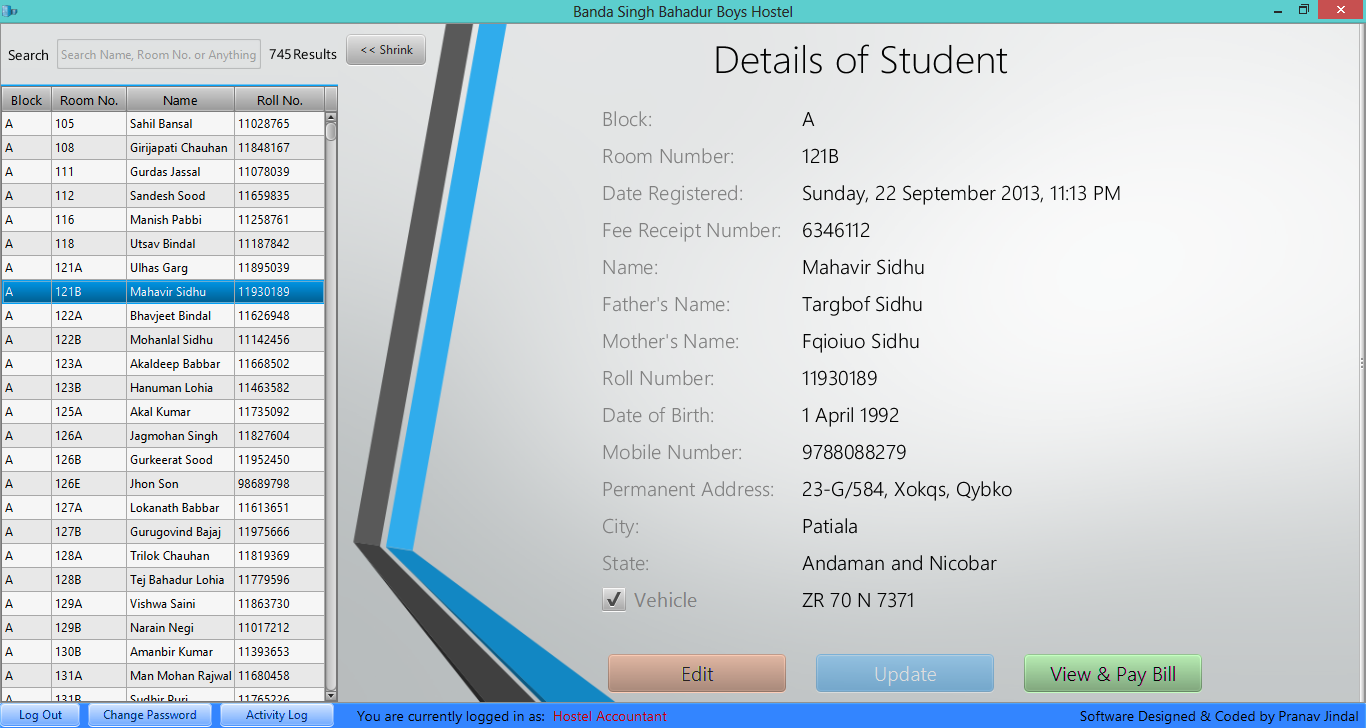The image size is (1366, 728).
Task: Click roll number 11028765 cell
Action: tap(279, 124)
